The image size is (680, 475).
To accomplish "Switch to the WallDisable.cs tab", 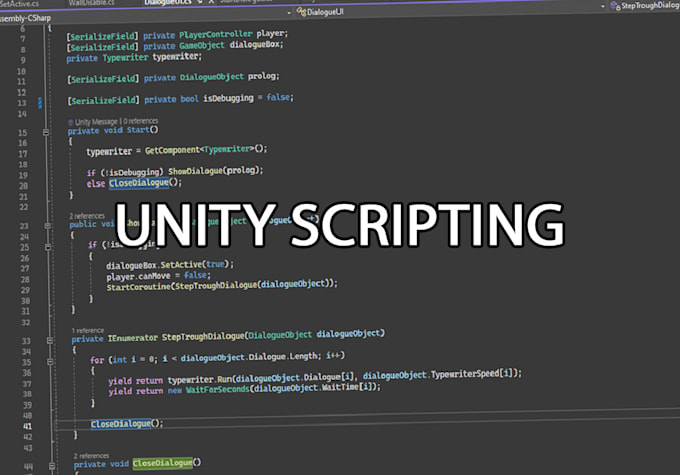I will click(x=92, y=3).
